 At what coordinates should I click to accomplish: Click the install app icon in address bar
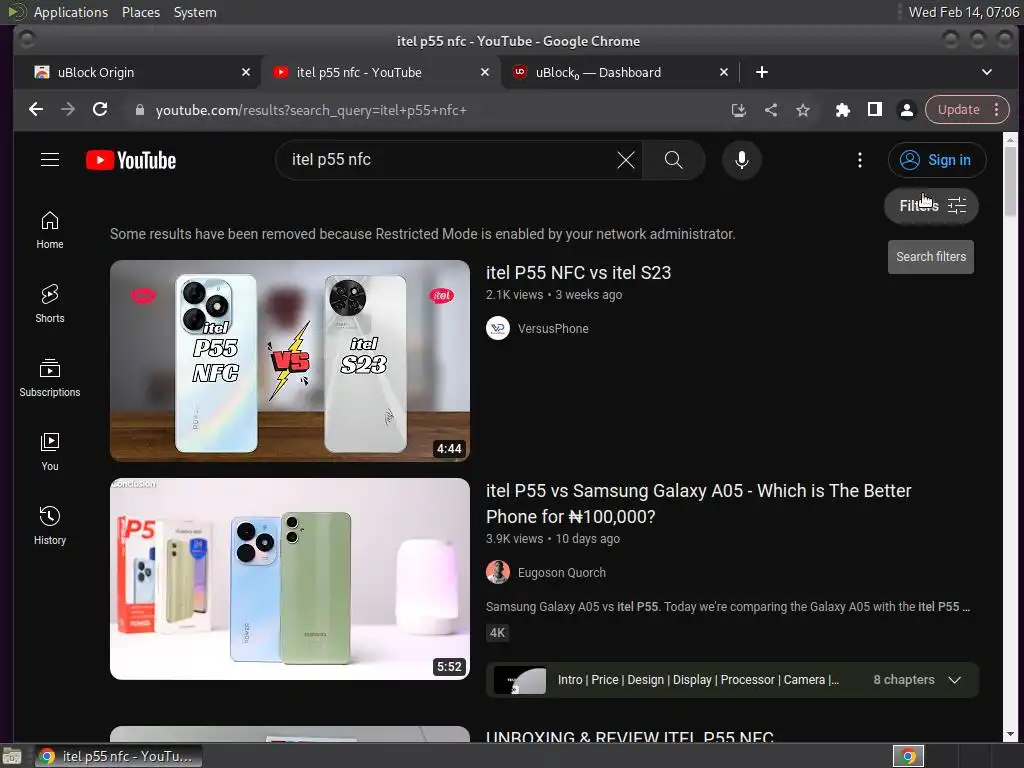739,110
